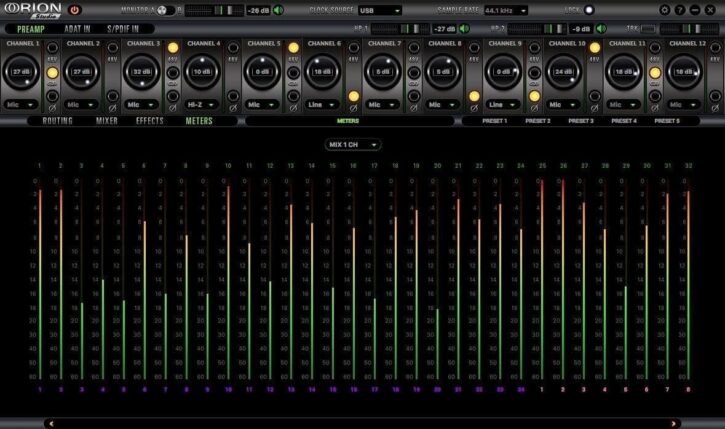The image size is (725, 429).
Task: Unlink Channel 11 stereo link button
Action: 655,73
